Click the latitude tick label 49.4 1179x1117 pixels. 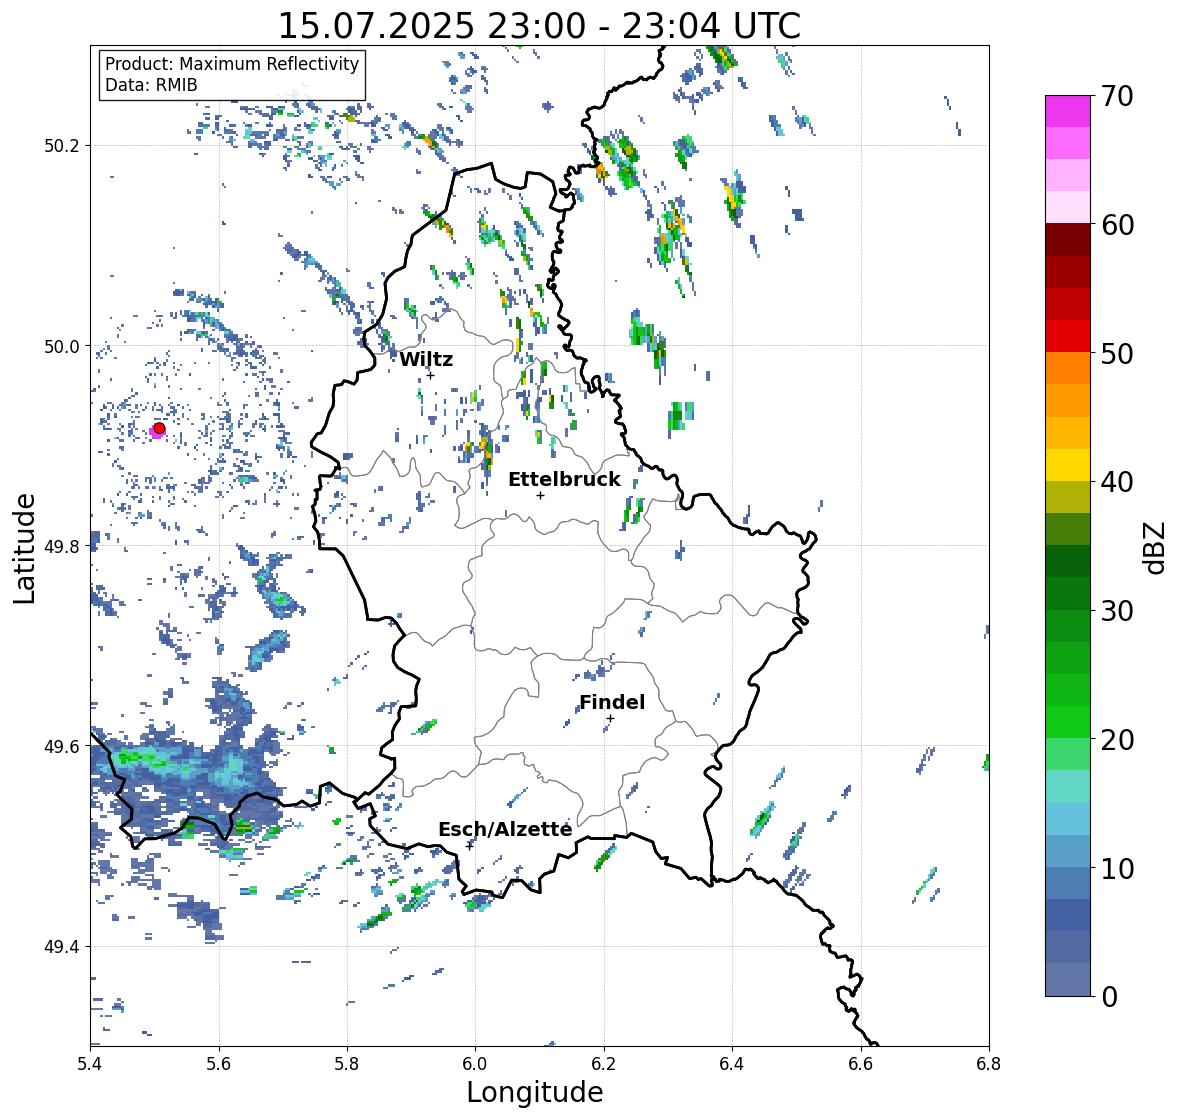point(62,946)
